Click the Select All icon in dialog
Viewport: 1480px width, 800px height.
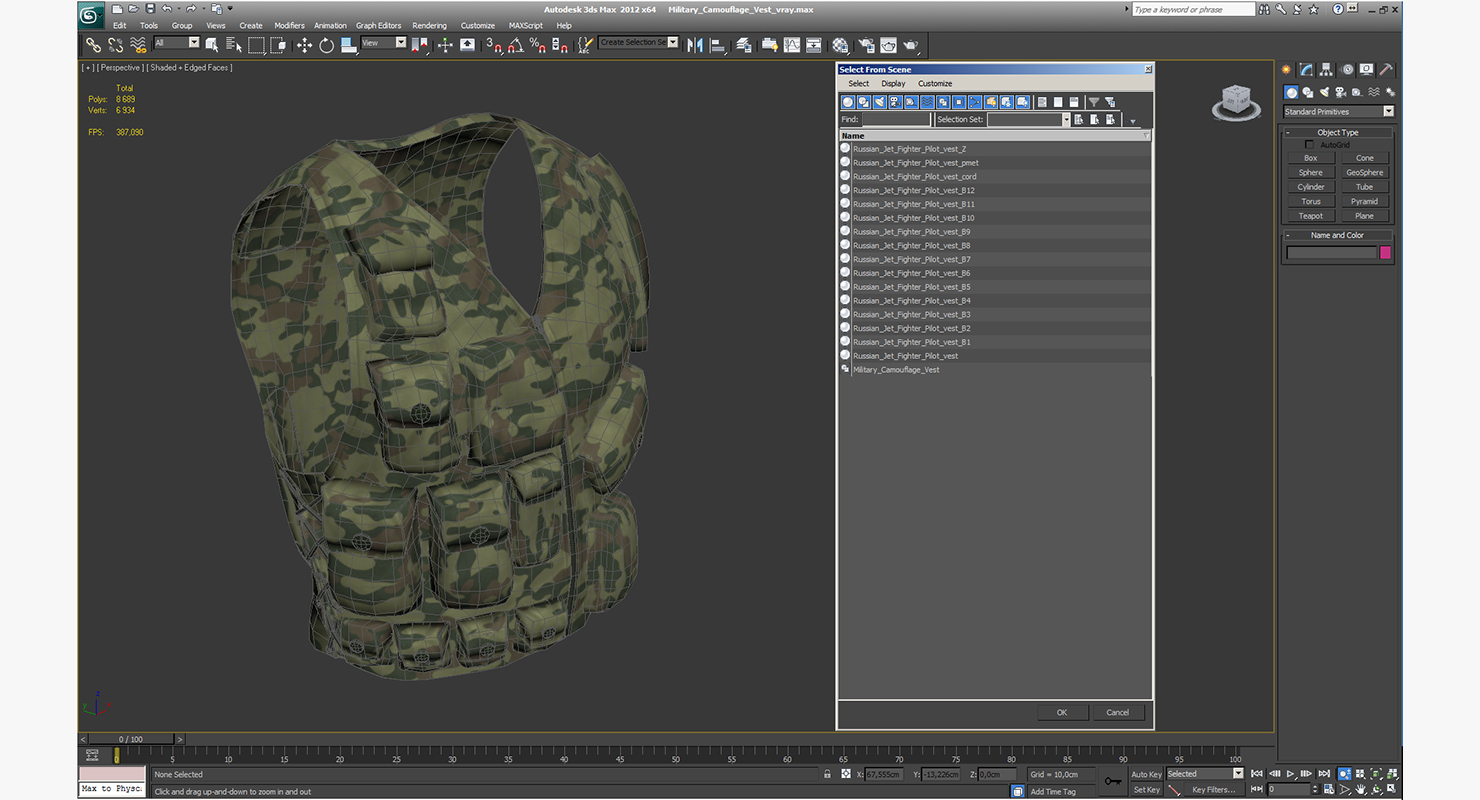point(1042,102)
